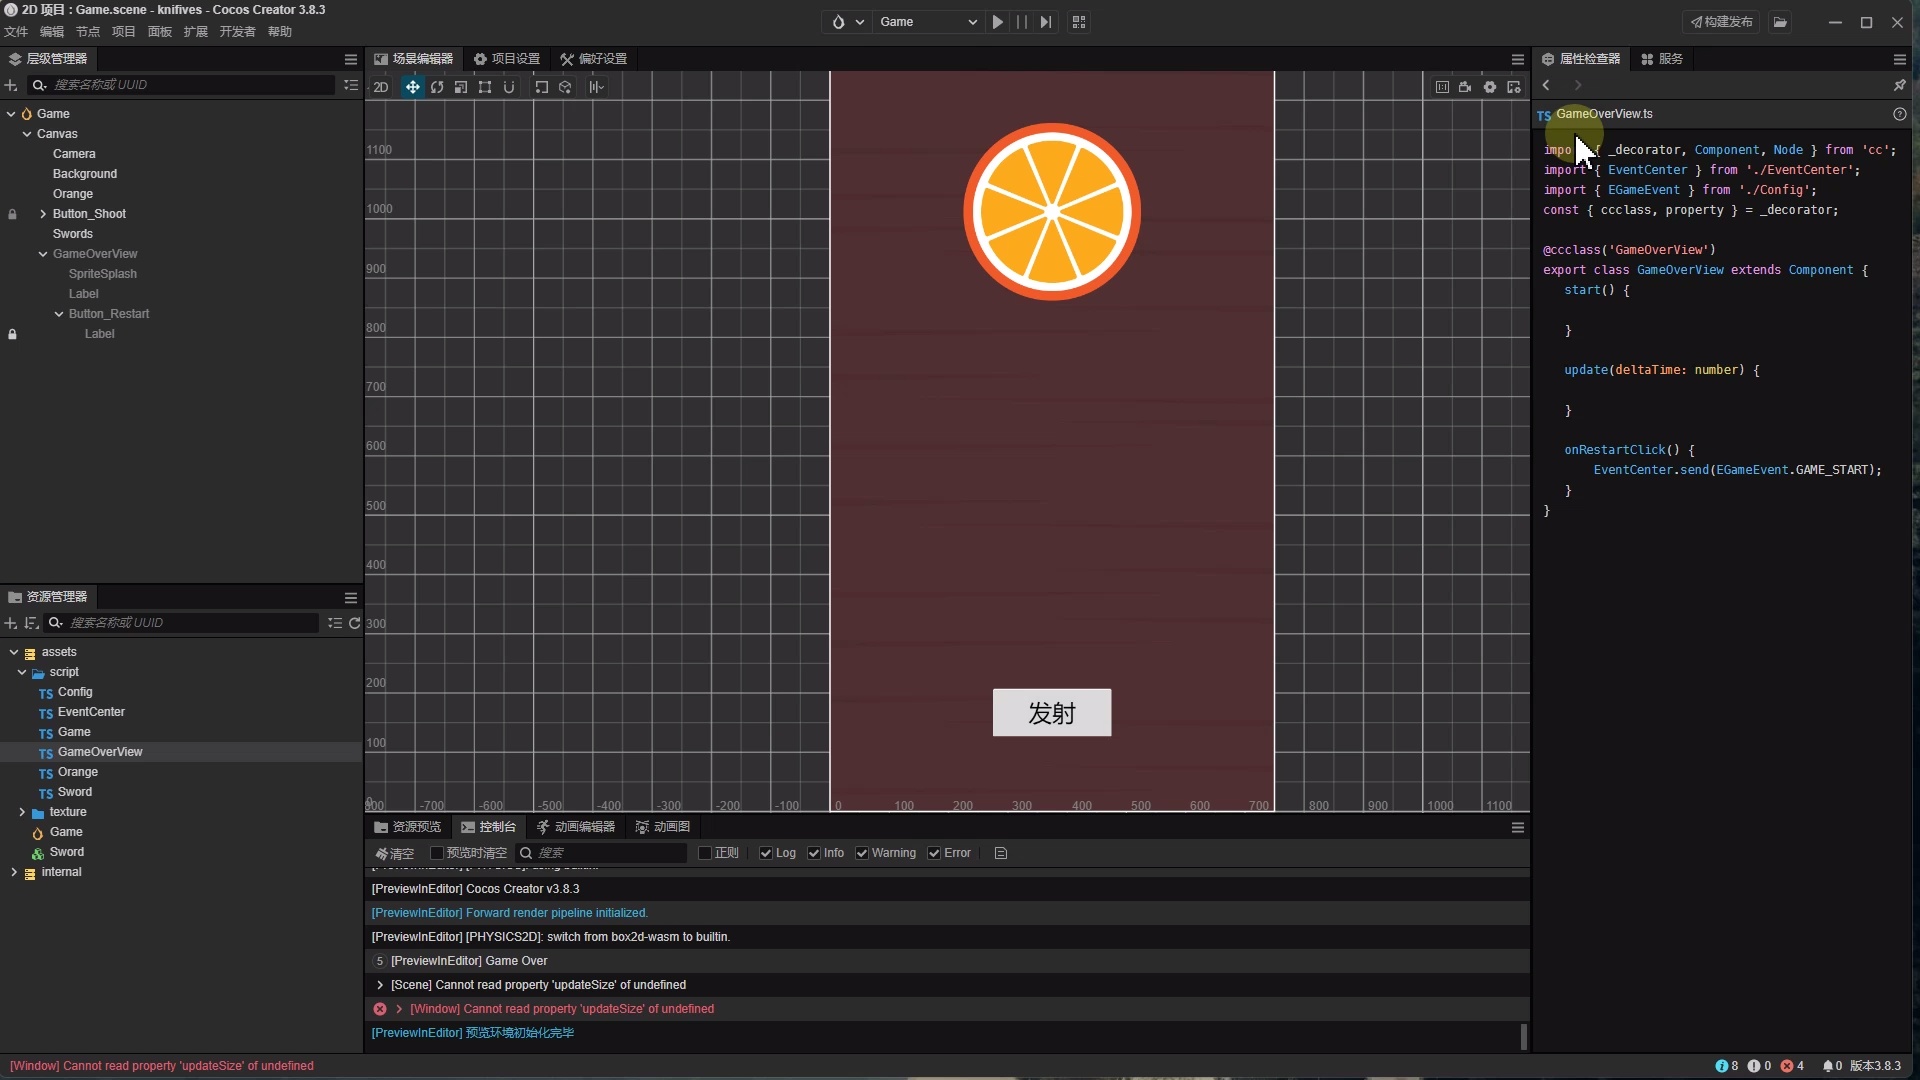Toggle the Log filter checkbox
The height and width of the screenshot is (1080, 1920).
[766, 853]
